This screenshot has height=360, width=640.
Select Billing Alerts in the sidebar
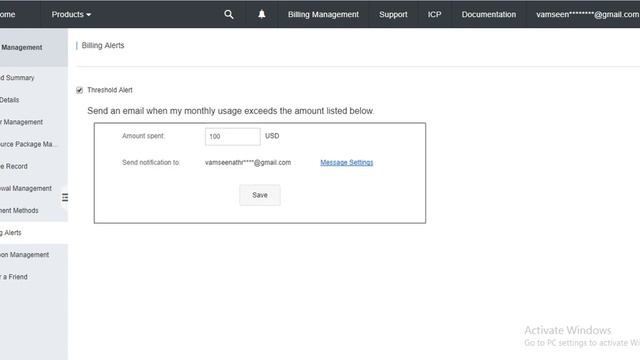point(11,233)
